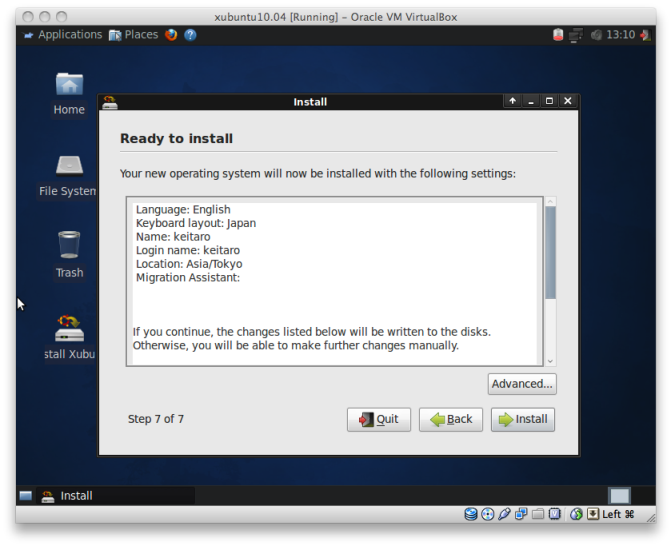Select 'Location: Asia/Tokyo' line

pyautogui.click(x=189, y=264)
